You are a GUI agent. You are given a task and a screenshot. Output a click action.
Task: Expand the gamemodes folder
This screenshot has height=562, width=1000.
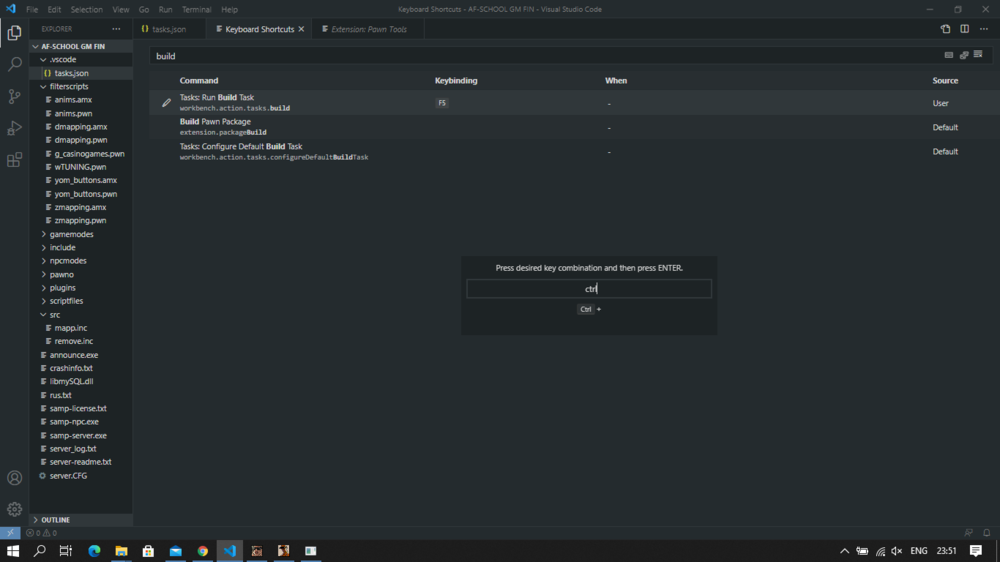pyautogui.click(x=80, y=234)
